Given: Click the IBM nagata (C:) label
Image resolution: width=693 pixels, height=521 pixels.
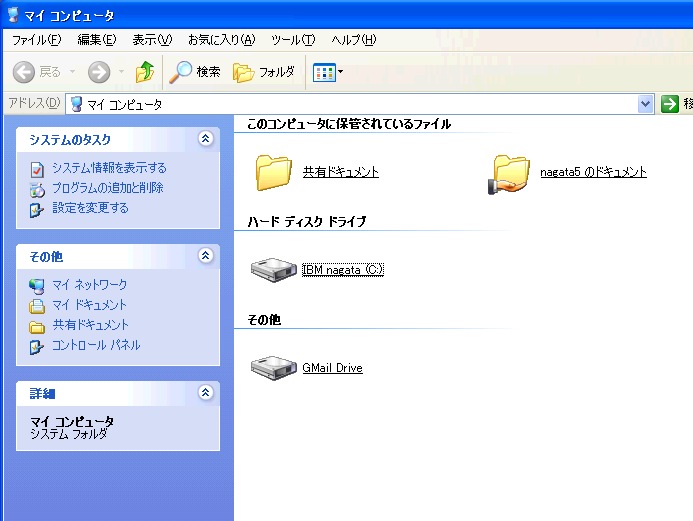Looking at the screenshot, I should tap(343, 270).
